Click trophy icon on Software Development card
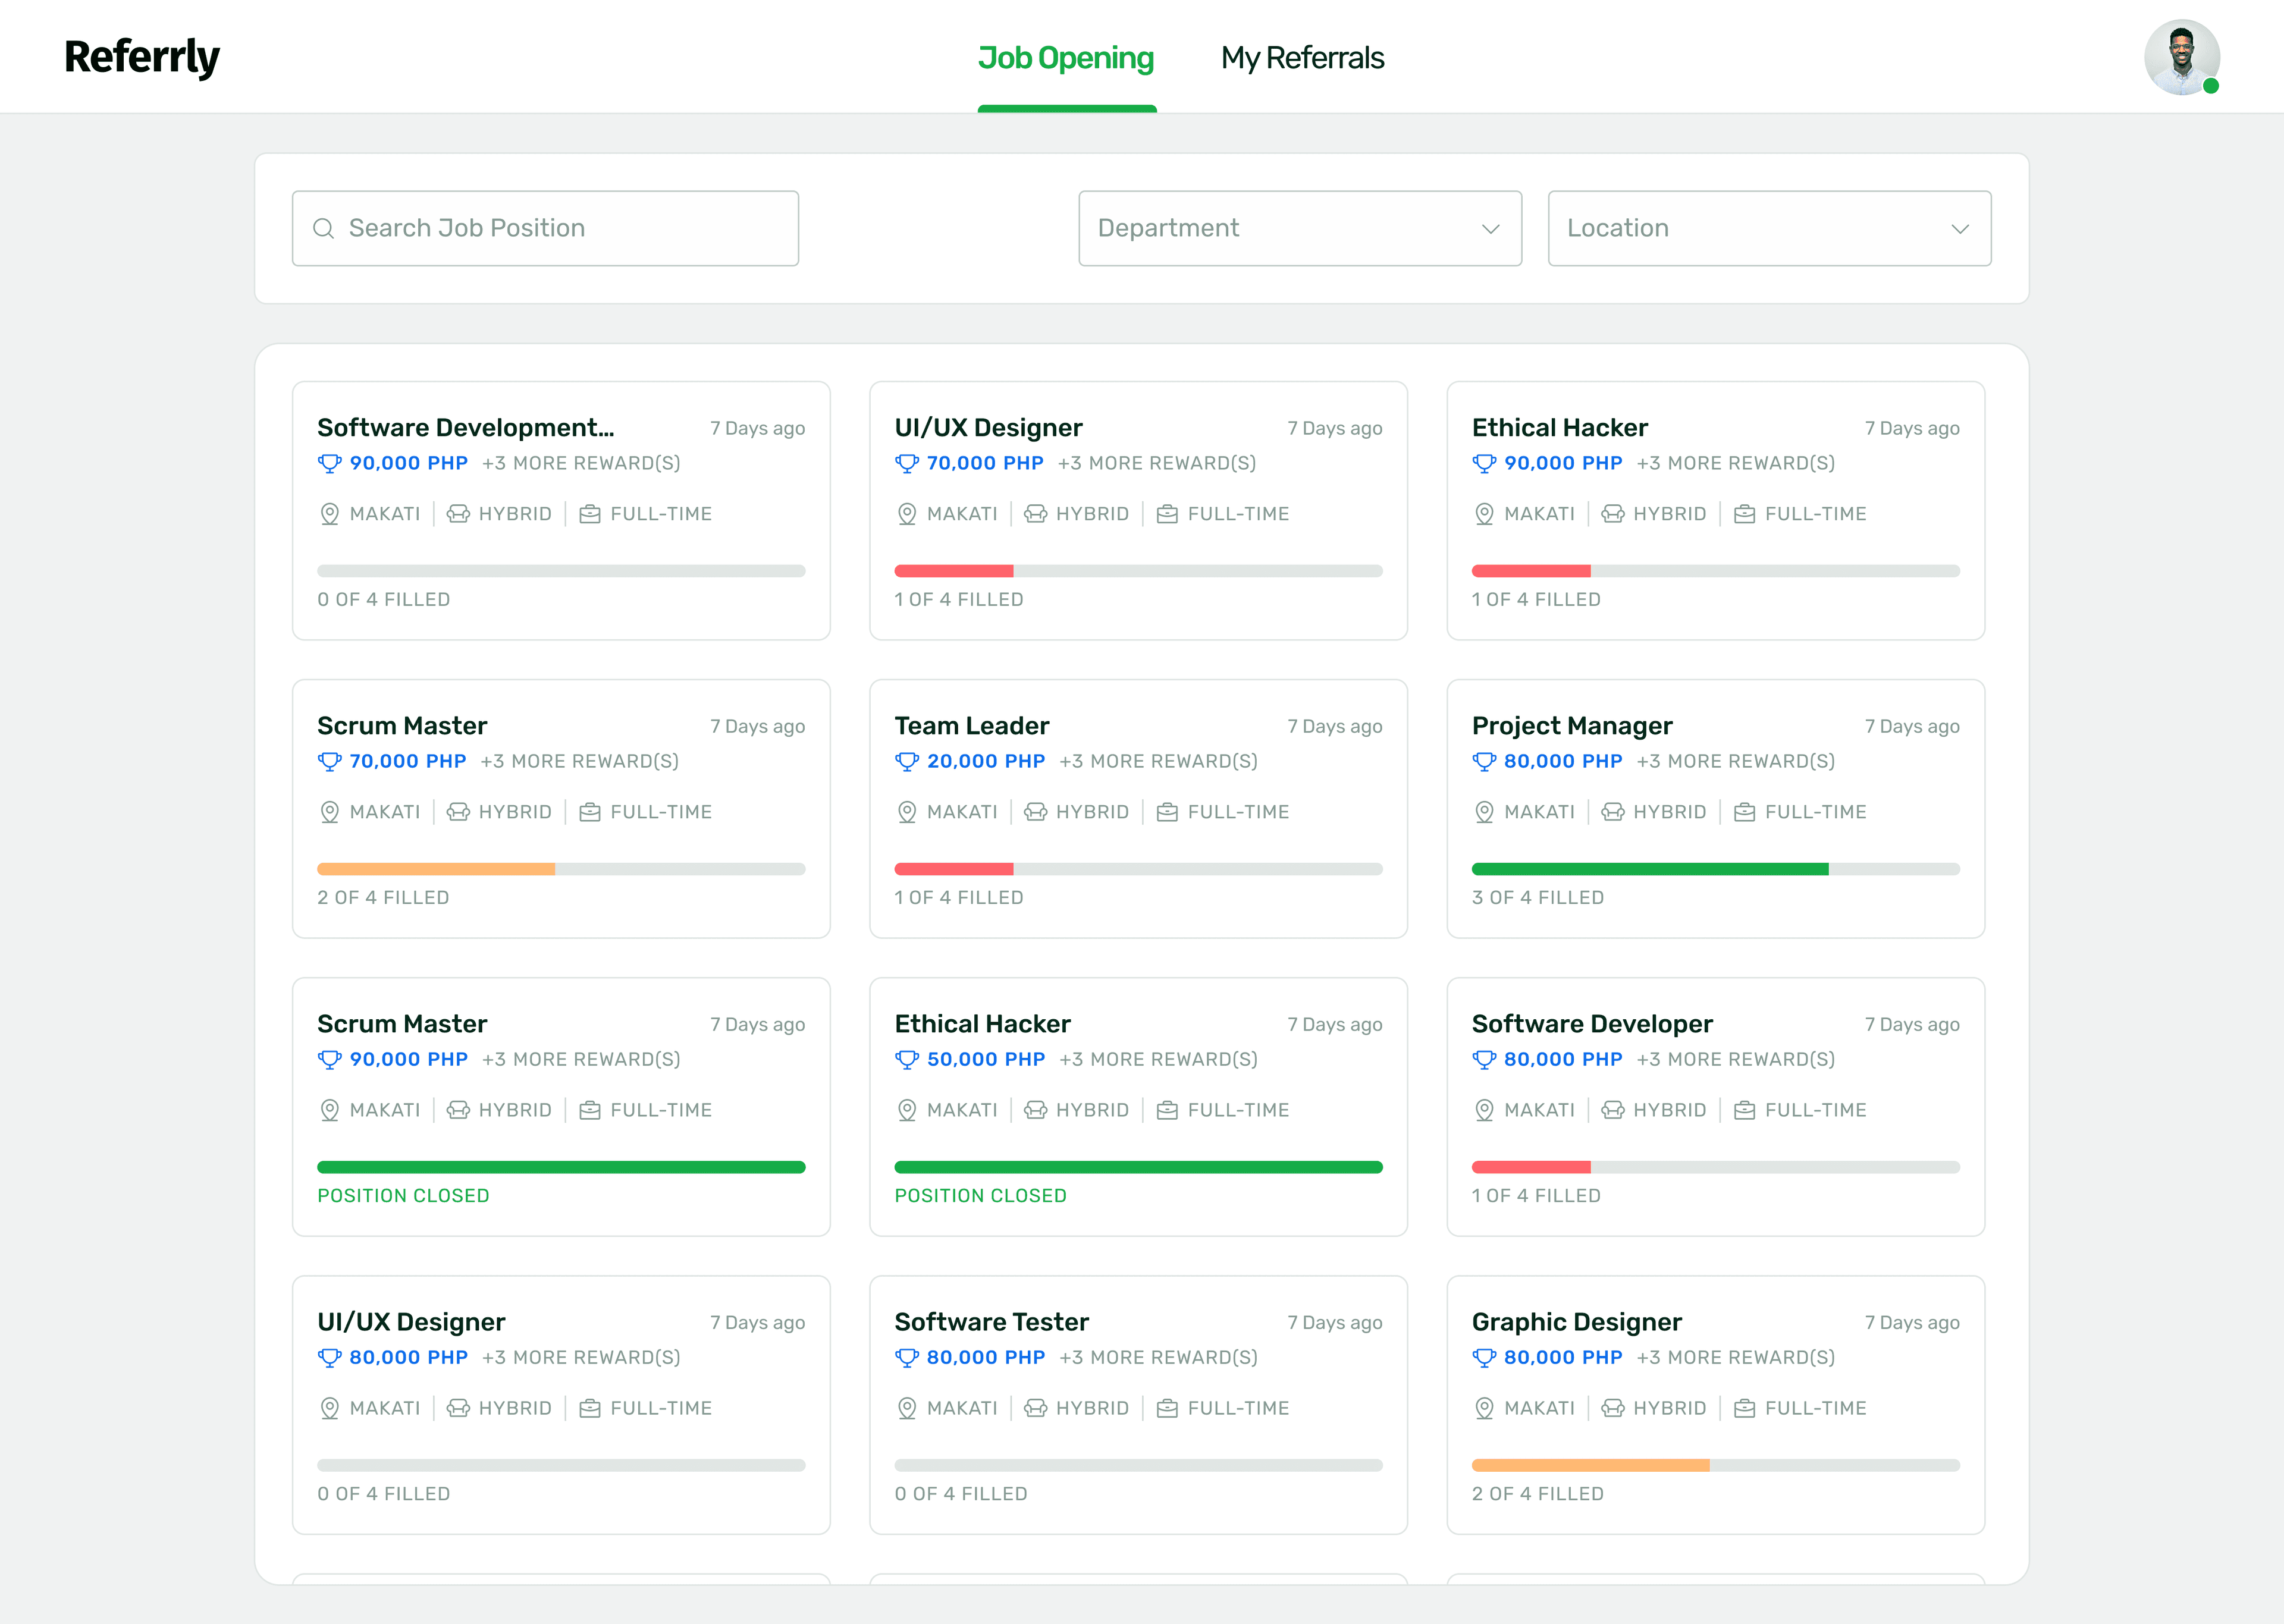 329,463
